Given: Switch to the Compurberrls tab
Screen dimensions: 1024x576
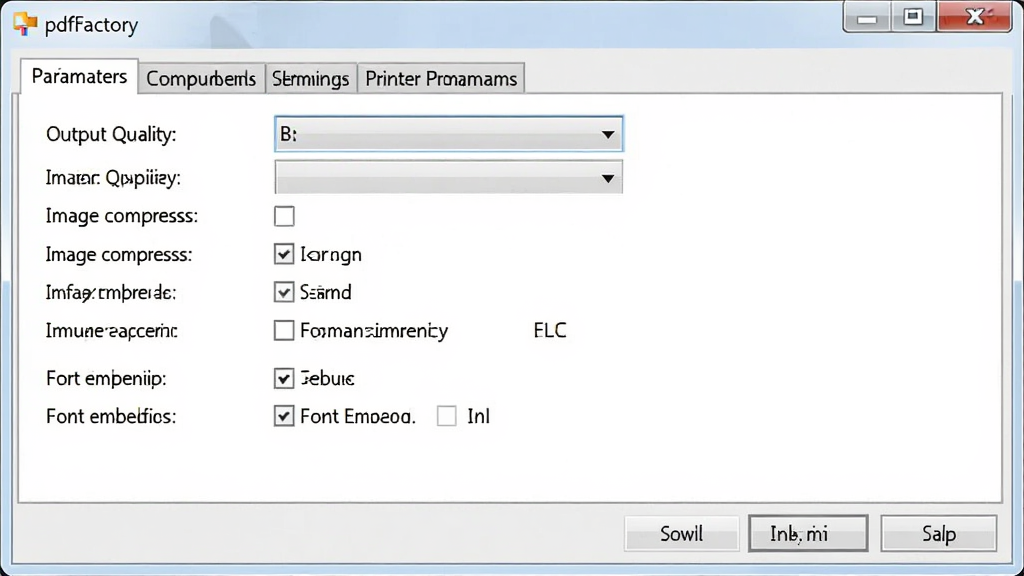Looking at the screenshot, I should [x=201, y=78].
